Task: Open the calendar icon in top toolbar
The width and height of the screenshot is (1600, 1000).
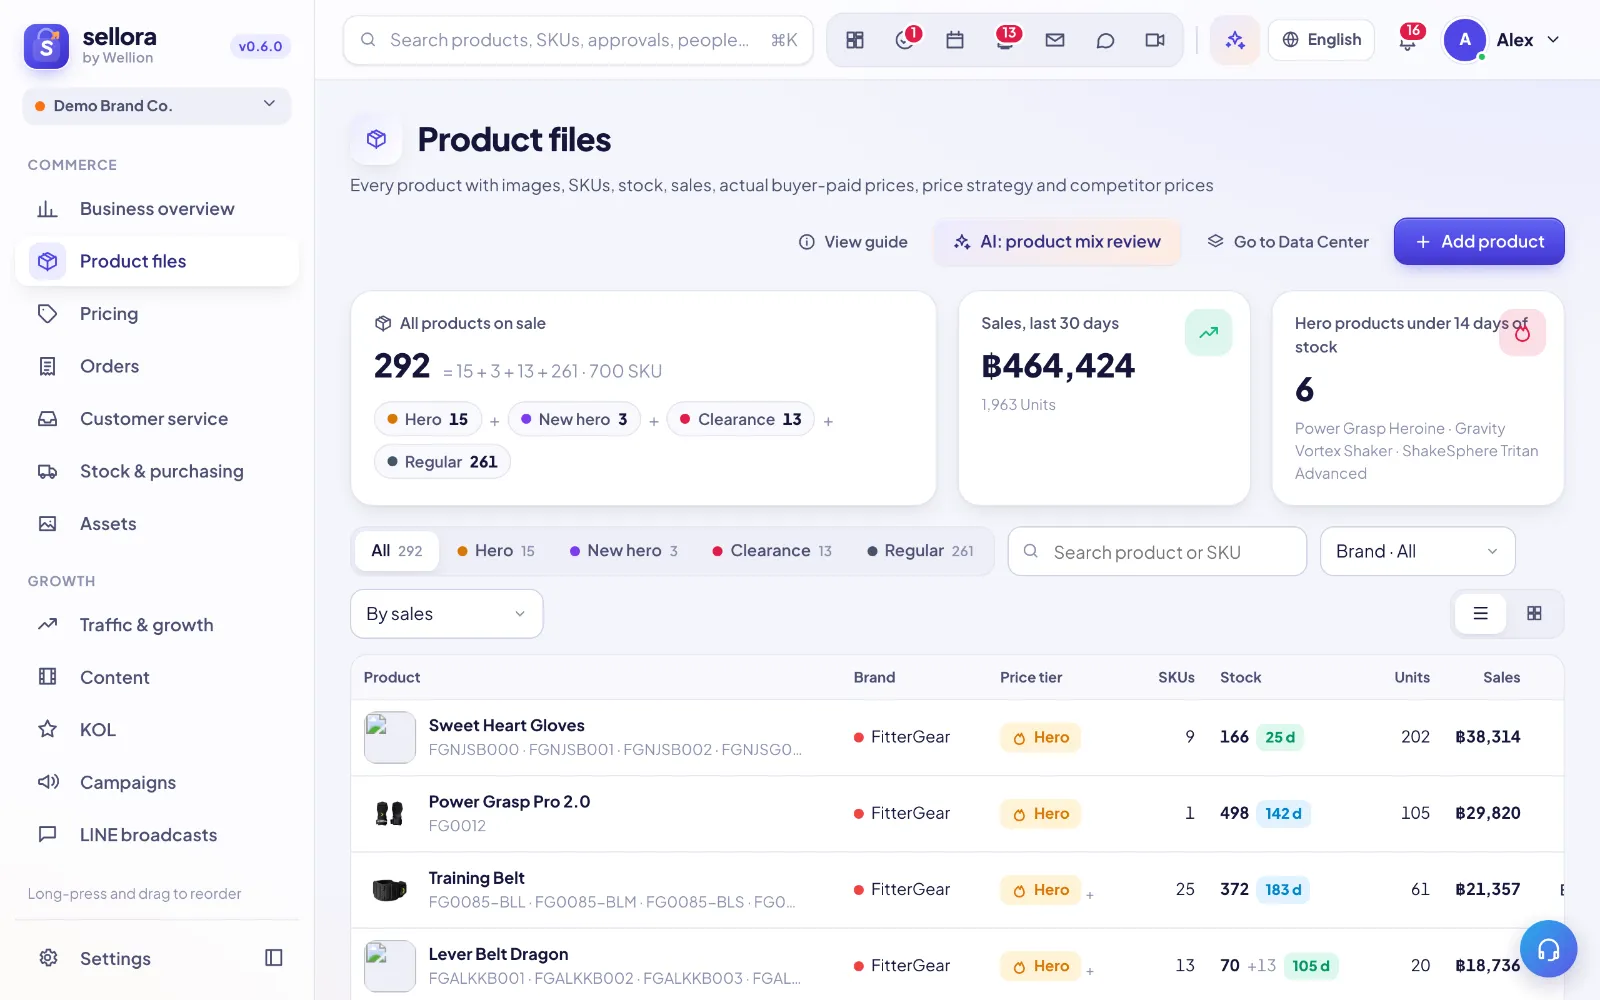Action: click(955, 40)
